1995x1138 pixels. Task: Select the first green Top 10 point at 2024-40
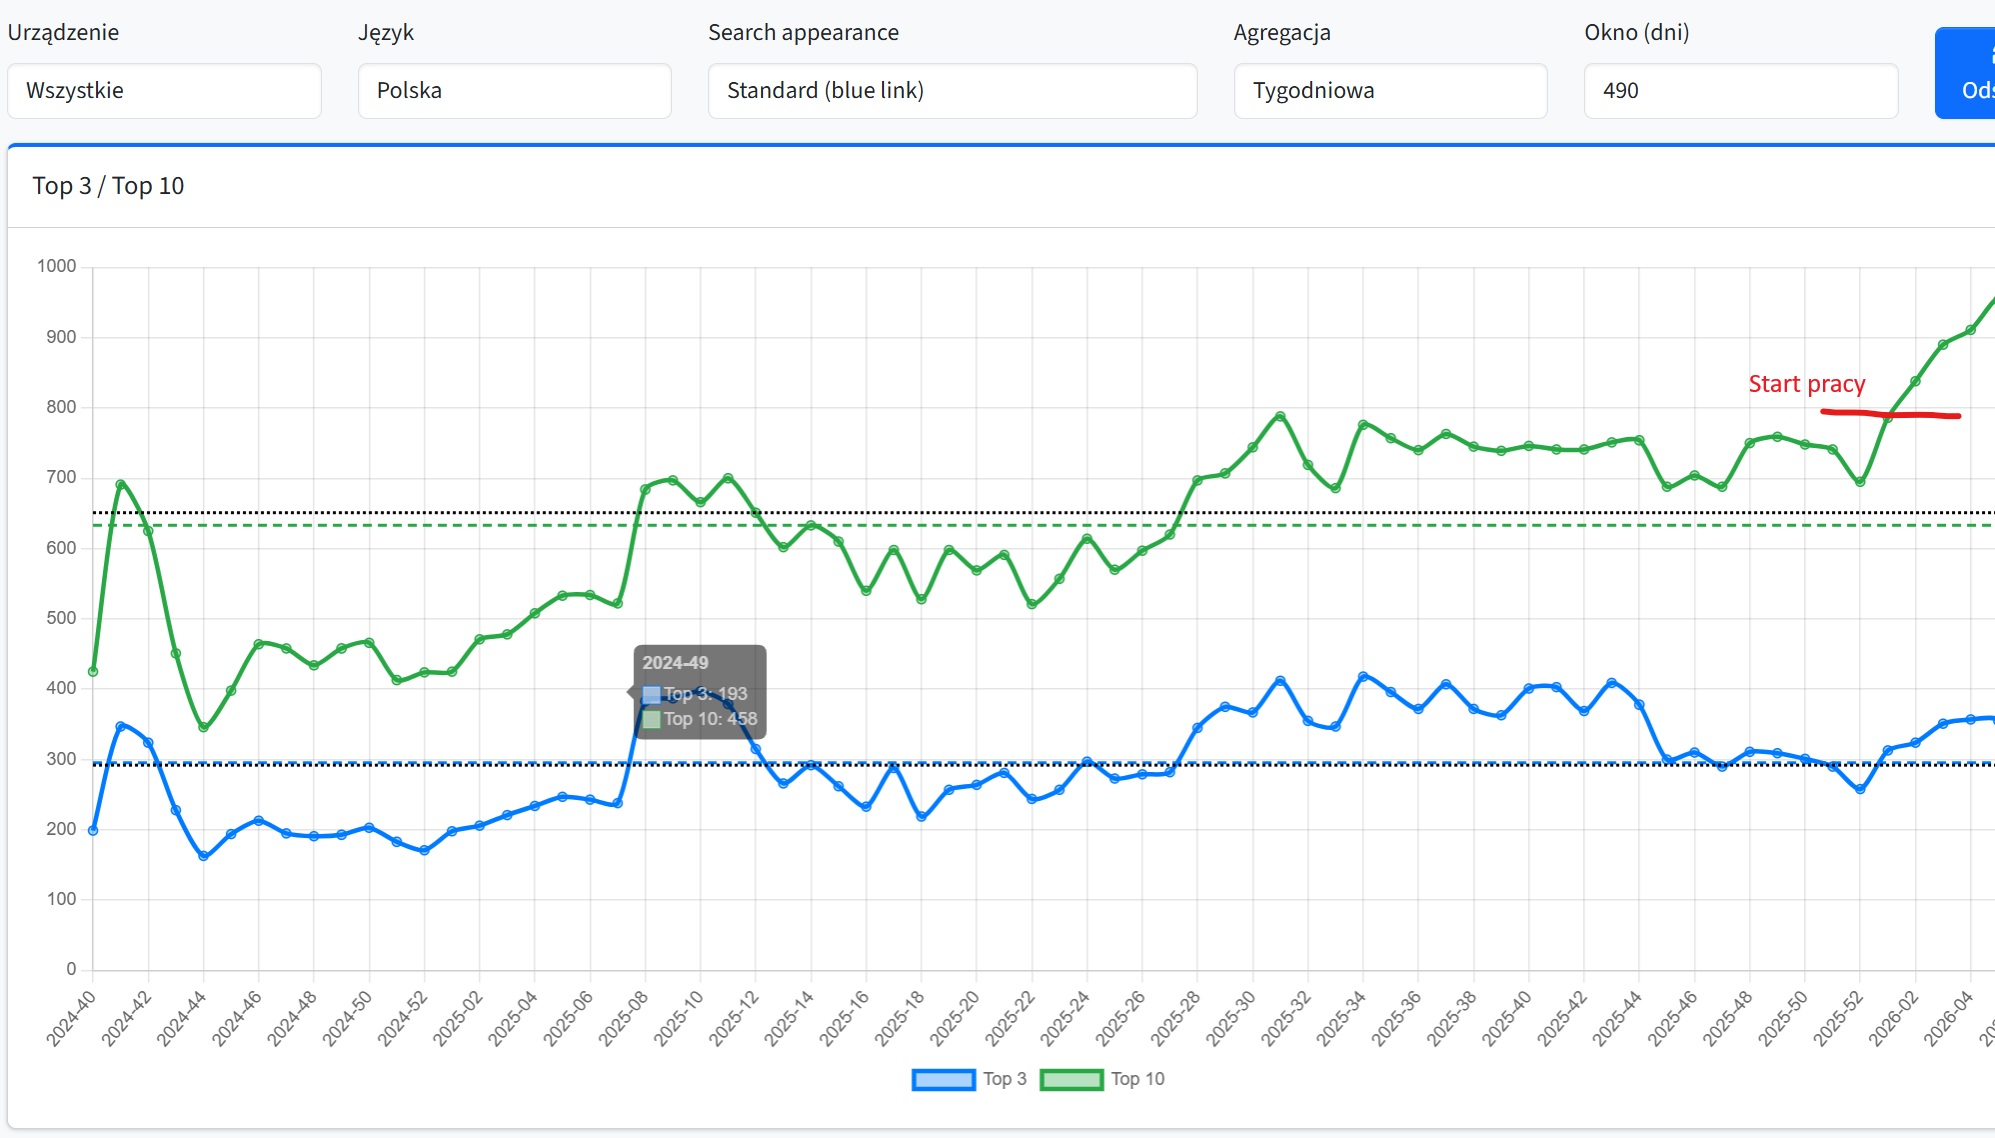point(93,671)
